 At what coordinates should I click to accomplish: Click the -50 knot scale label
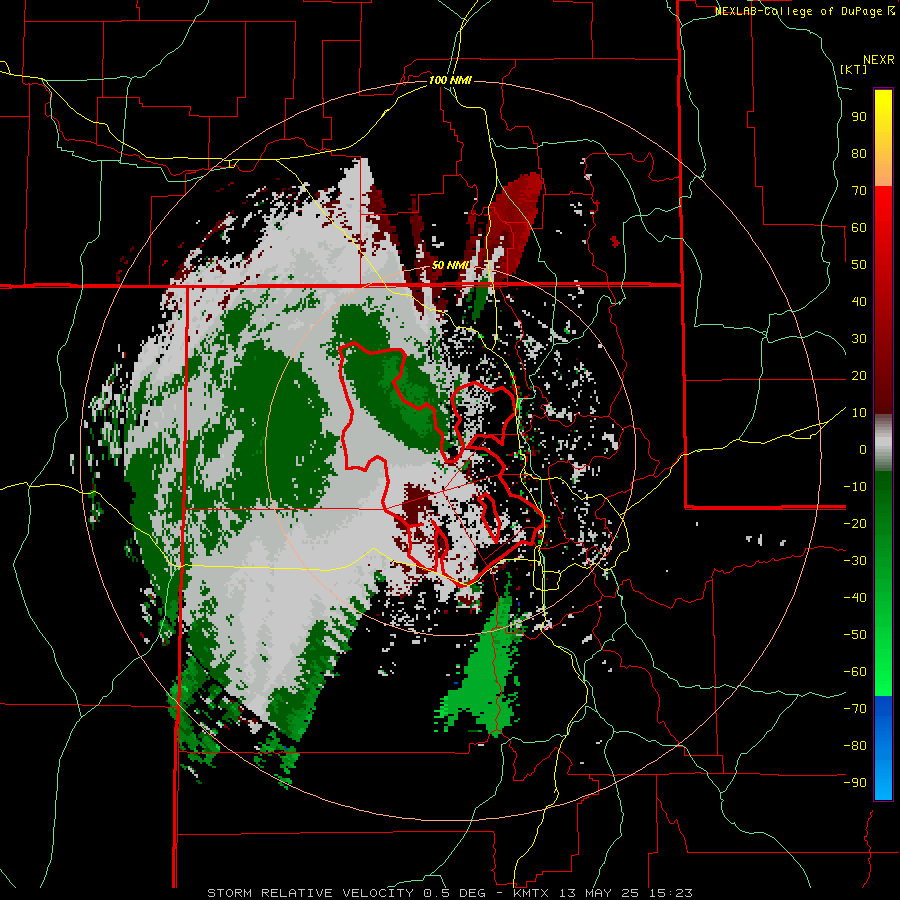[x=856, y=635]
